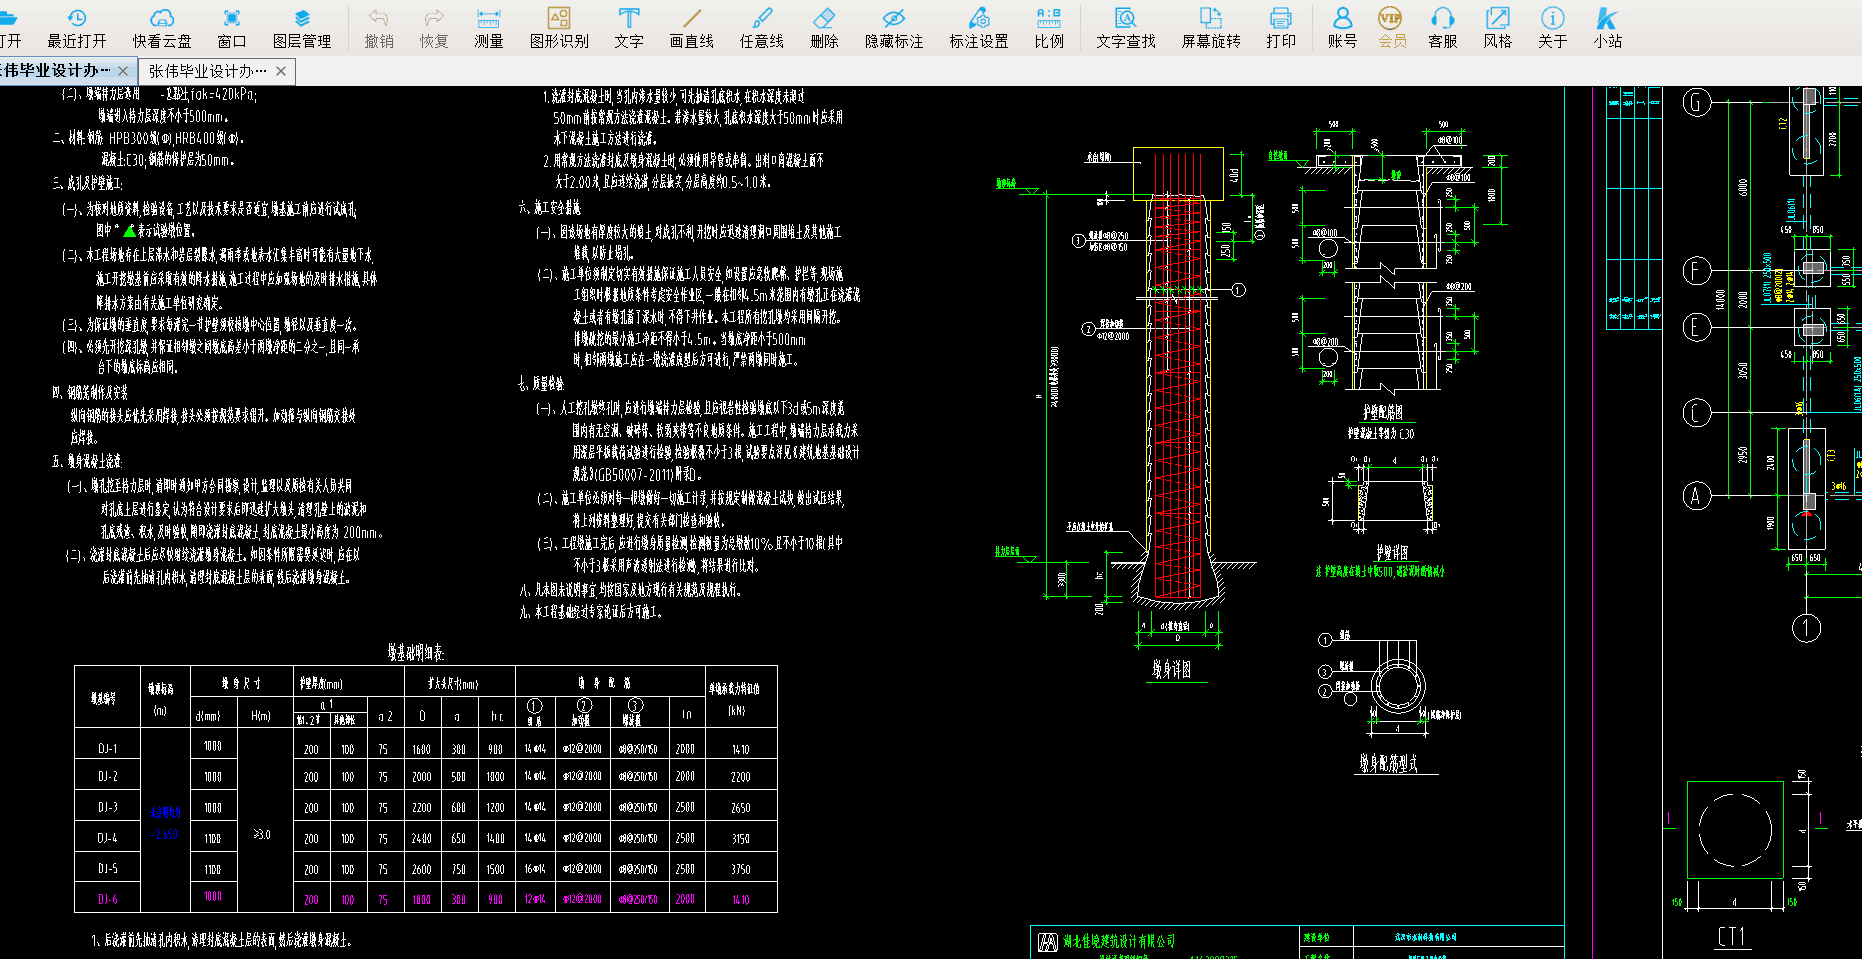
Task: Select the 画直线 draw line tool
Action: pyautogui.click(x=692, y=28)
